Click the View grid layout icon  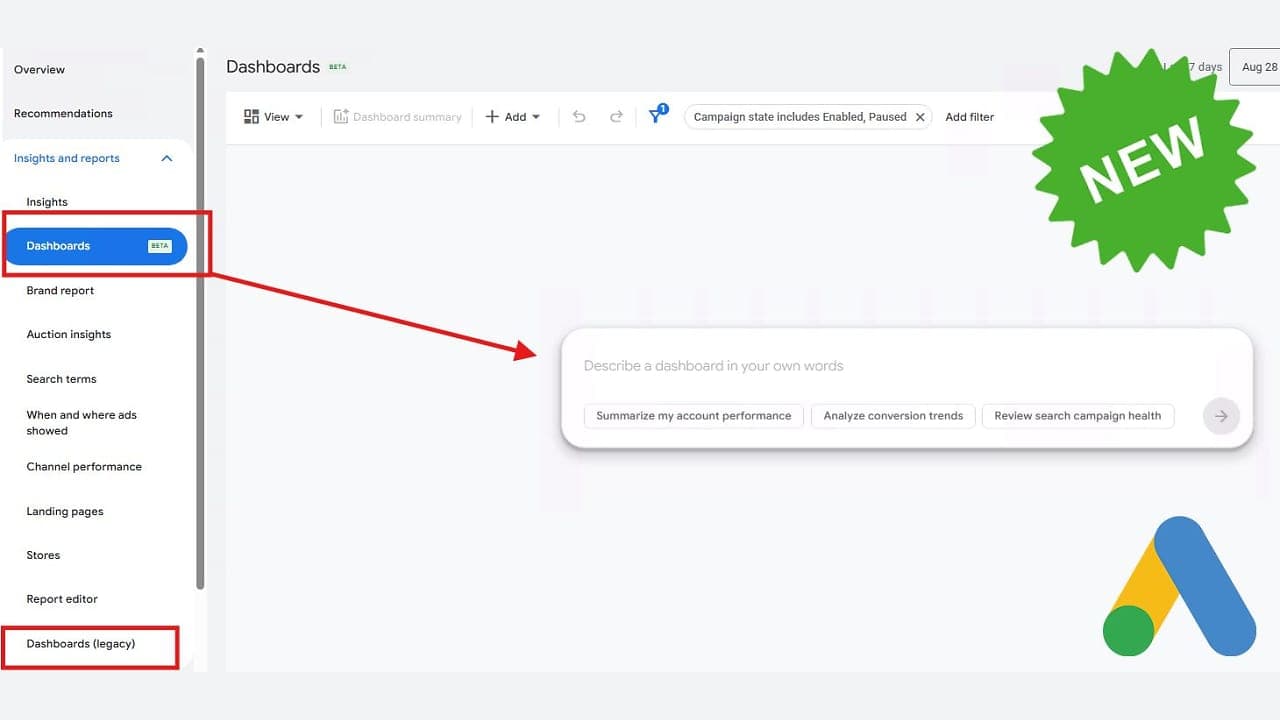(251, 117)
